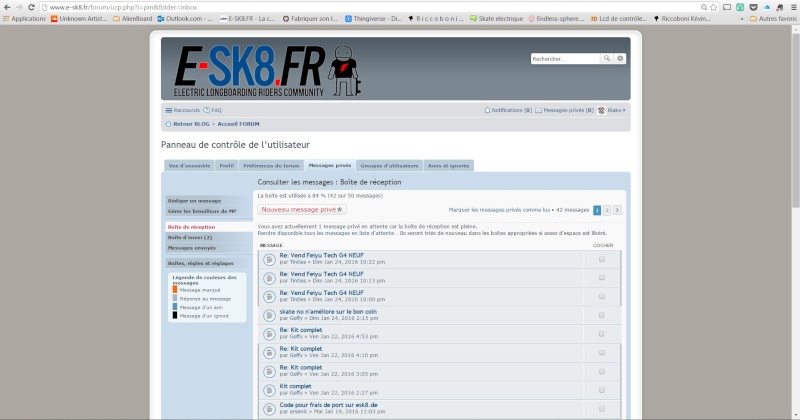Select Boîte de réception folder

click(208, 227)
